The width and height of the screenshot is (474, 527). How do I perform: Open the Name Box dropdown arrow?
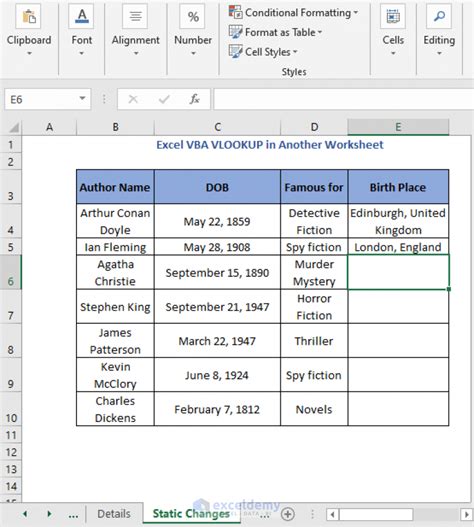click(82, 98)
